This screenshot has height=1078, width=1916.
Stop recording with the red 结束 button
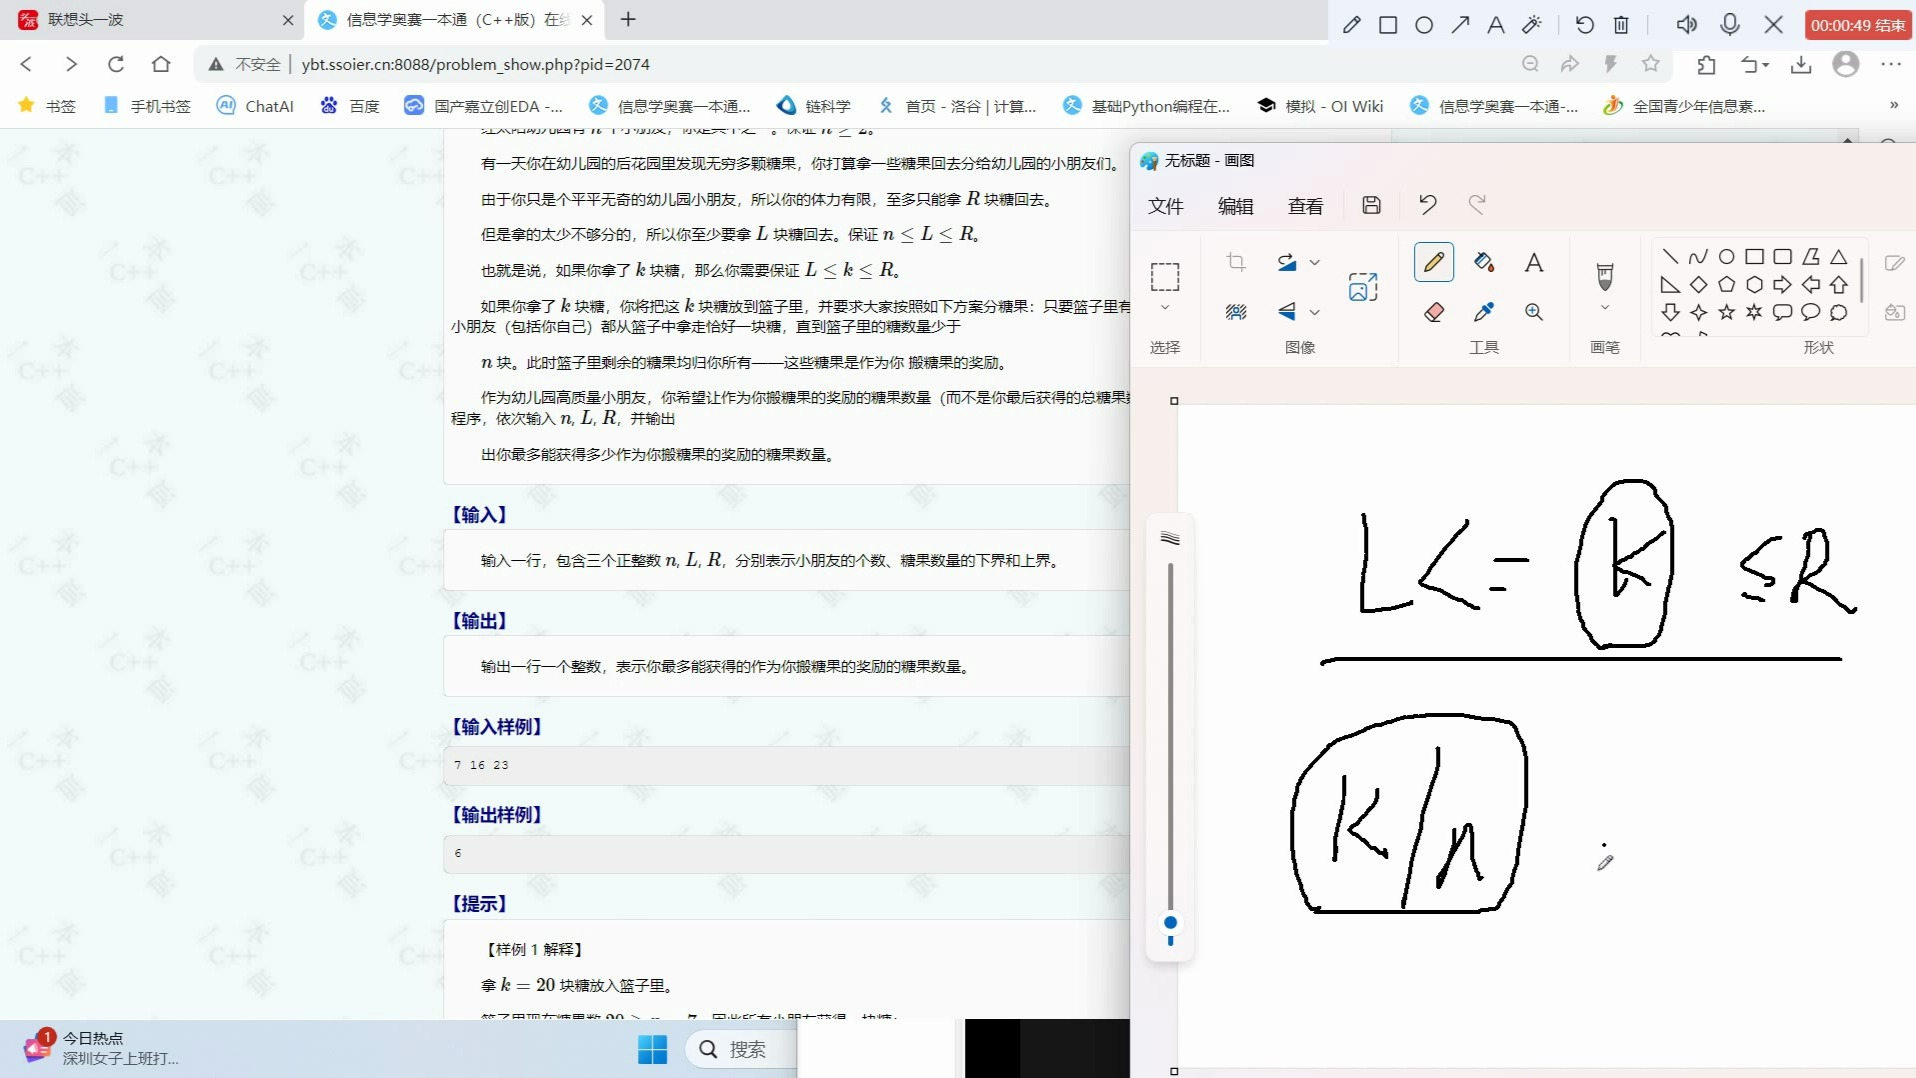click(x=1859, y=25)
